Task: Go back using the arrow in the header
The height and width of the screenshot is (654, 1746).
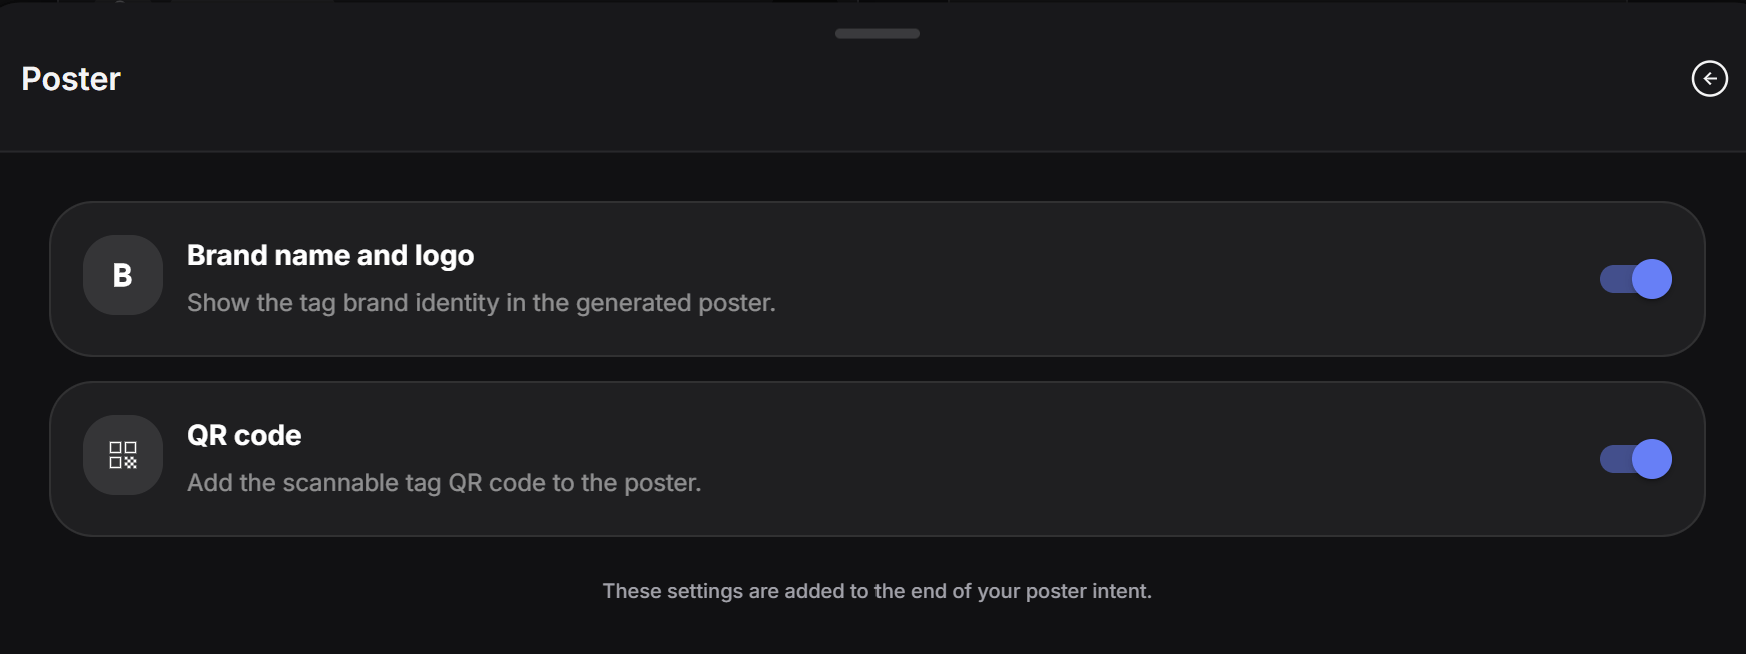Action: pos(1709,78)
